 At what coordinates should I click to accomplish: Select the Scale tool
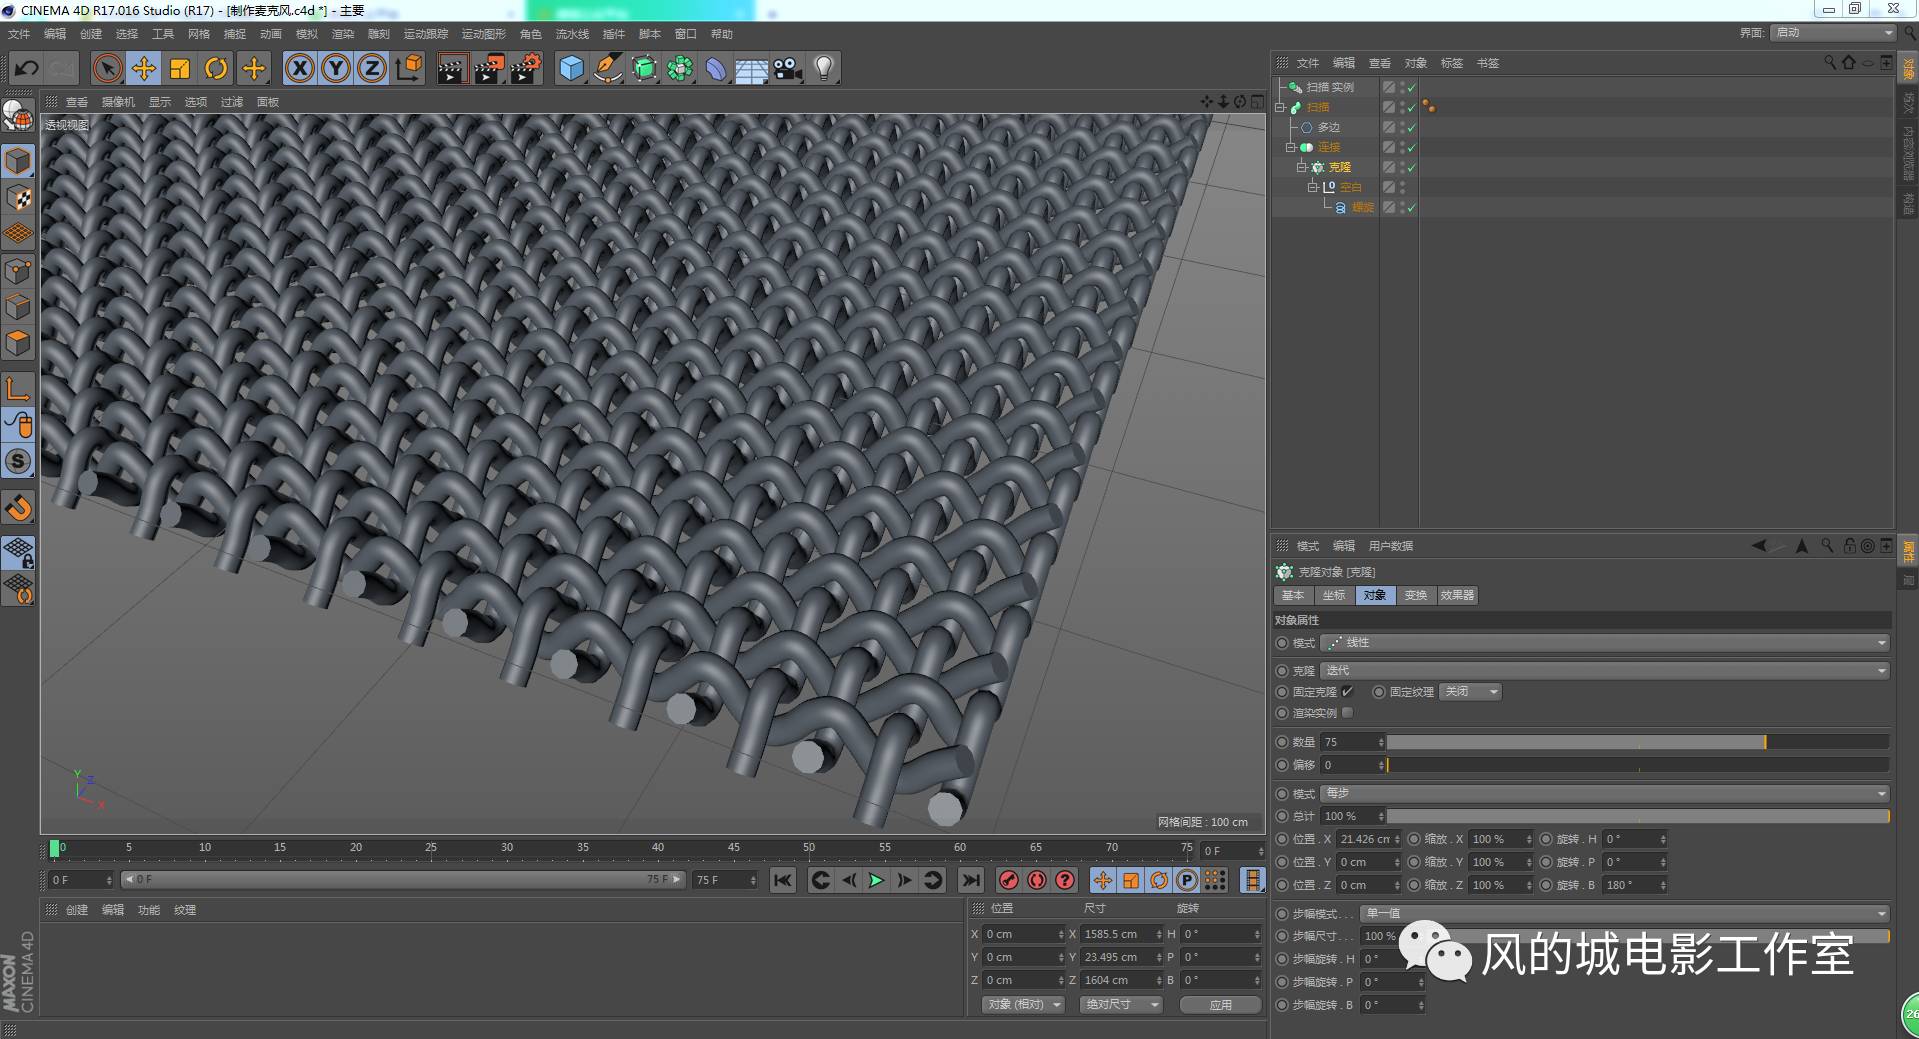[x=180, y=68]
